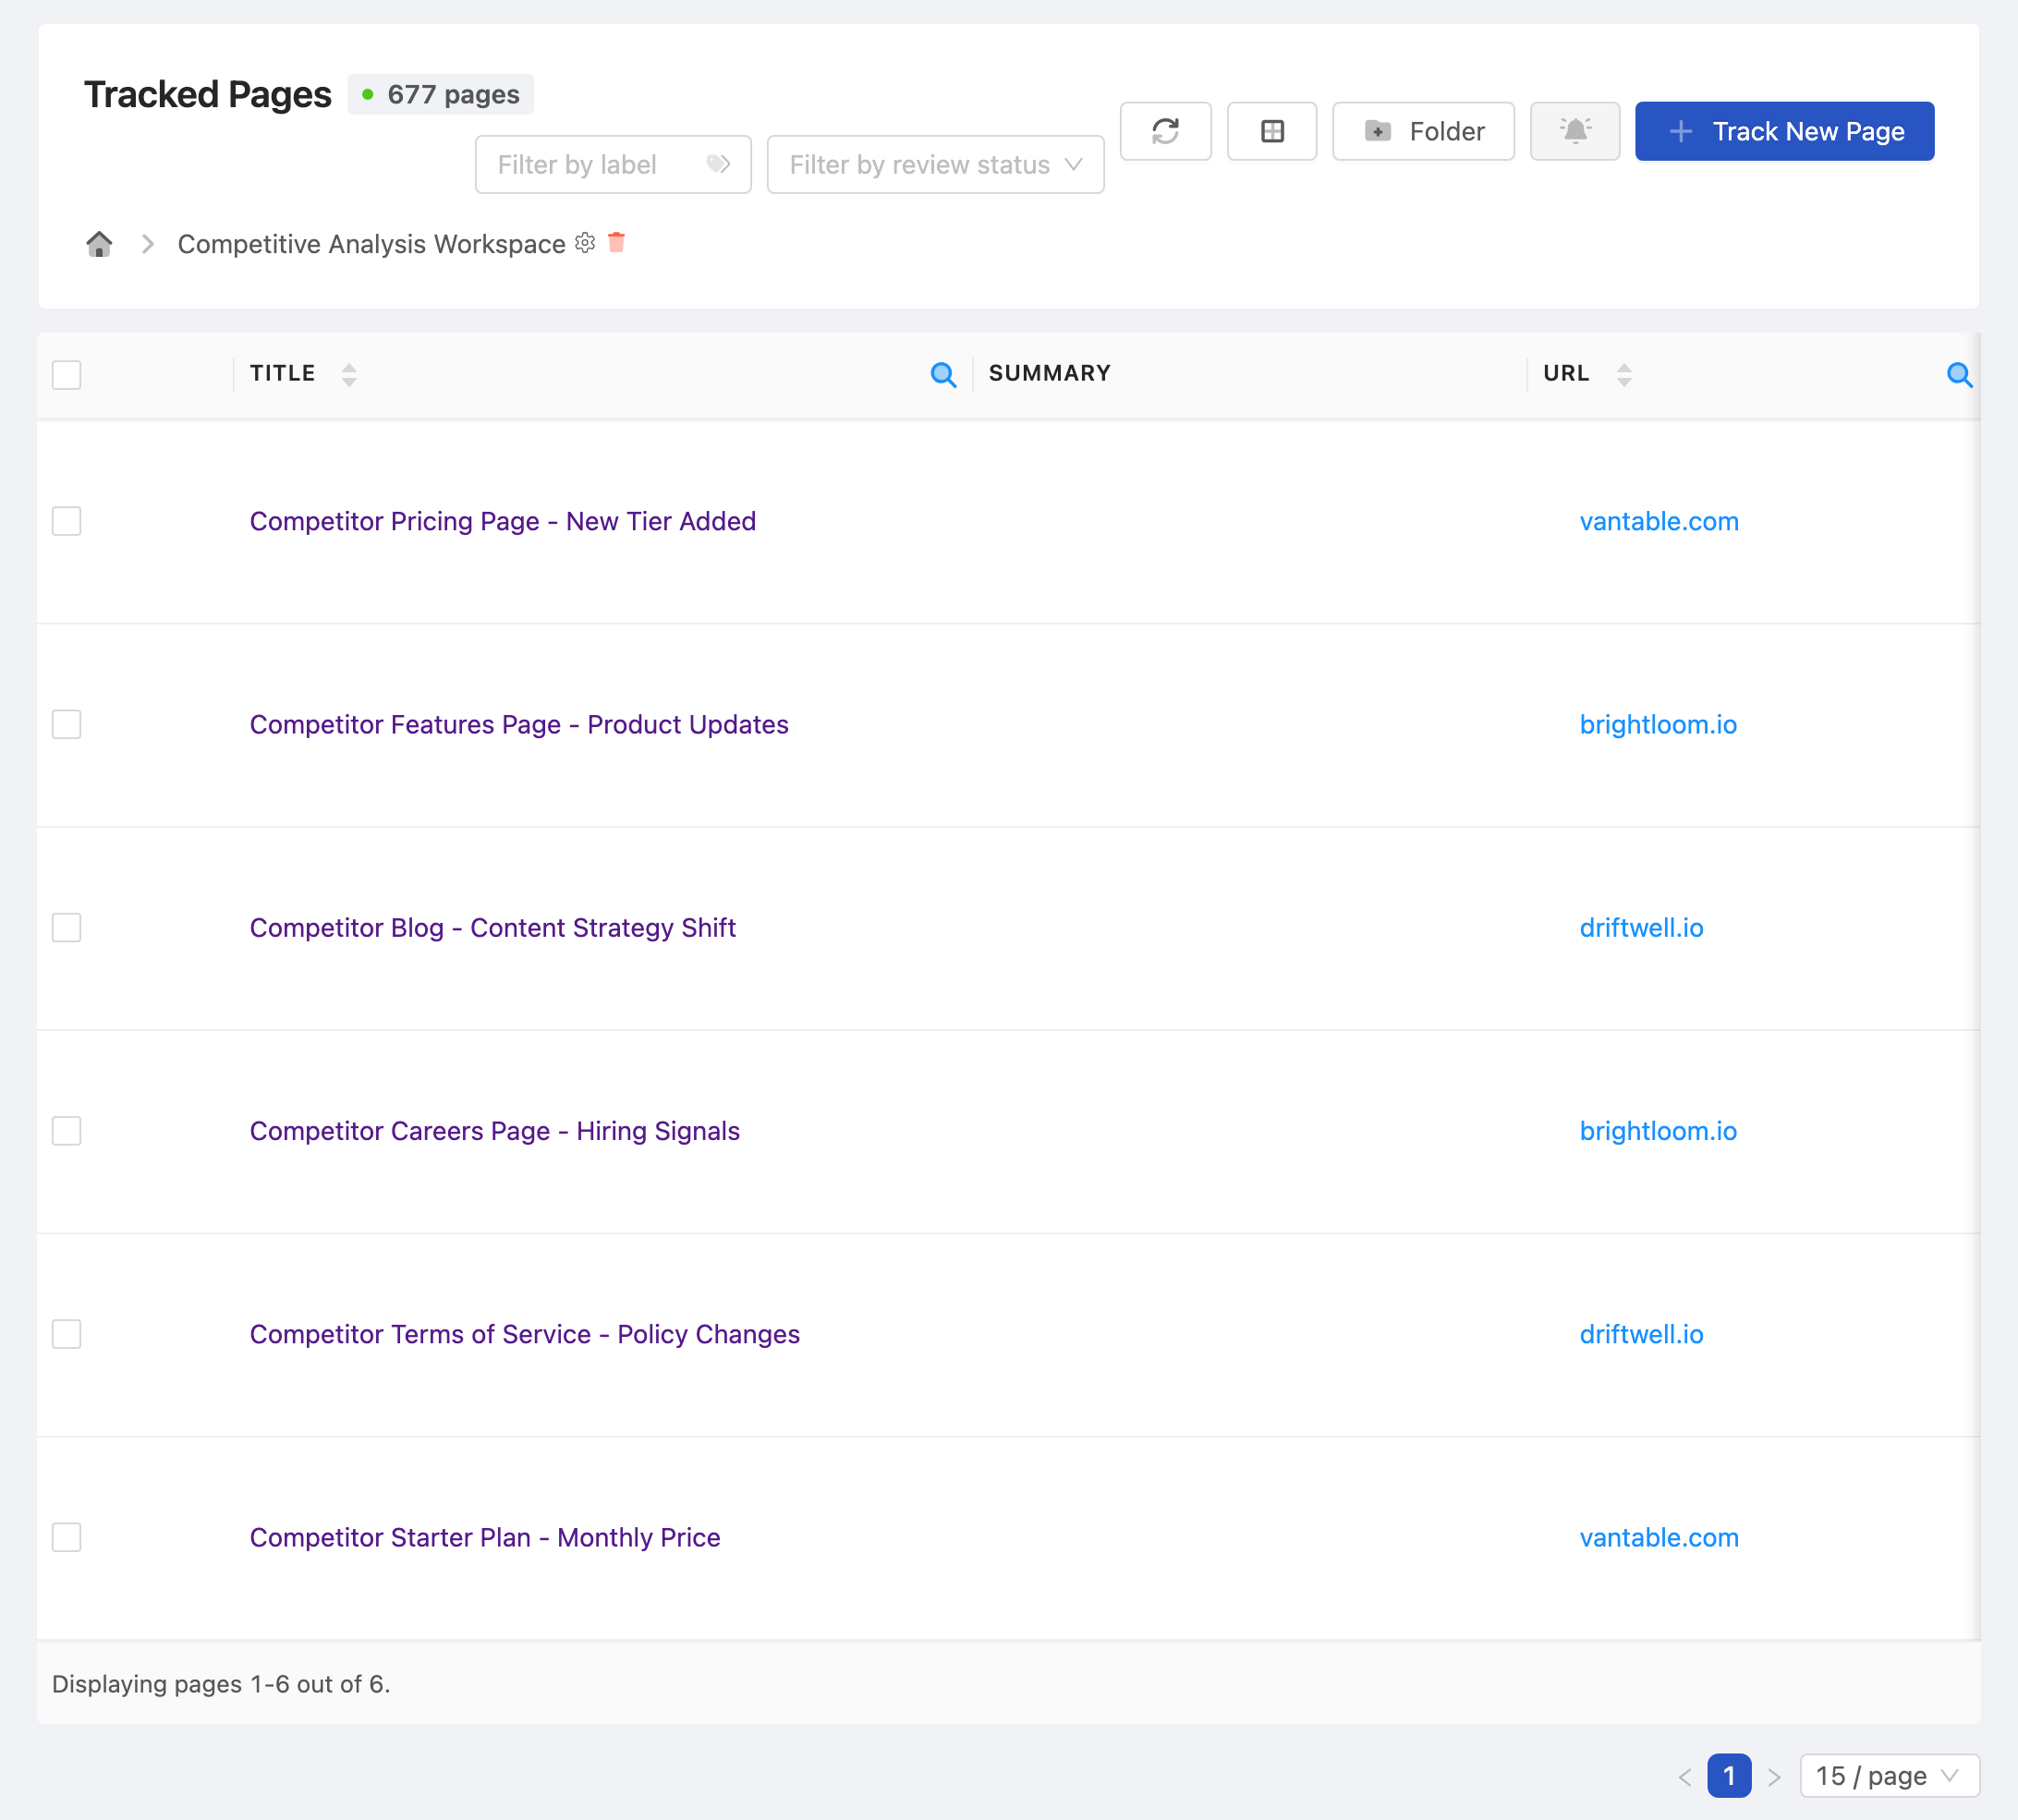Click the label tag icon in filter
This screenshot has width=2018, height=1820.
pos(718,164)
